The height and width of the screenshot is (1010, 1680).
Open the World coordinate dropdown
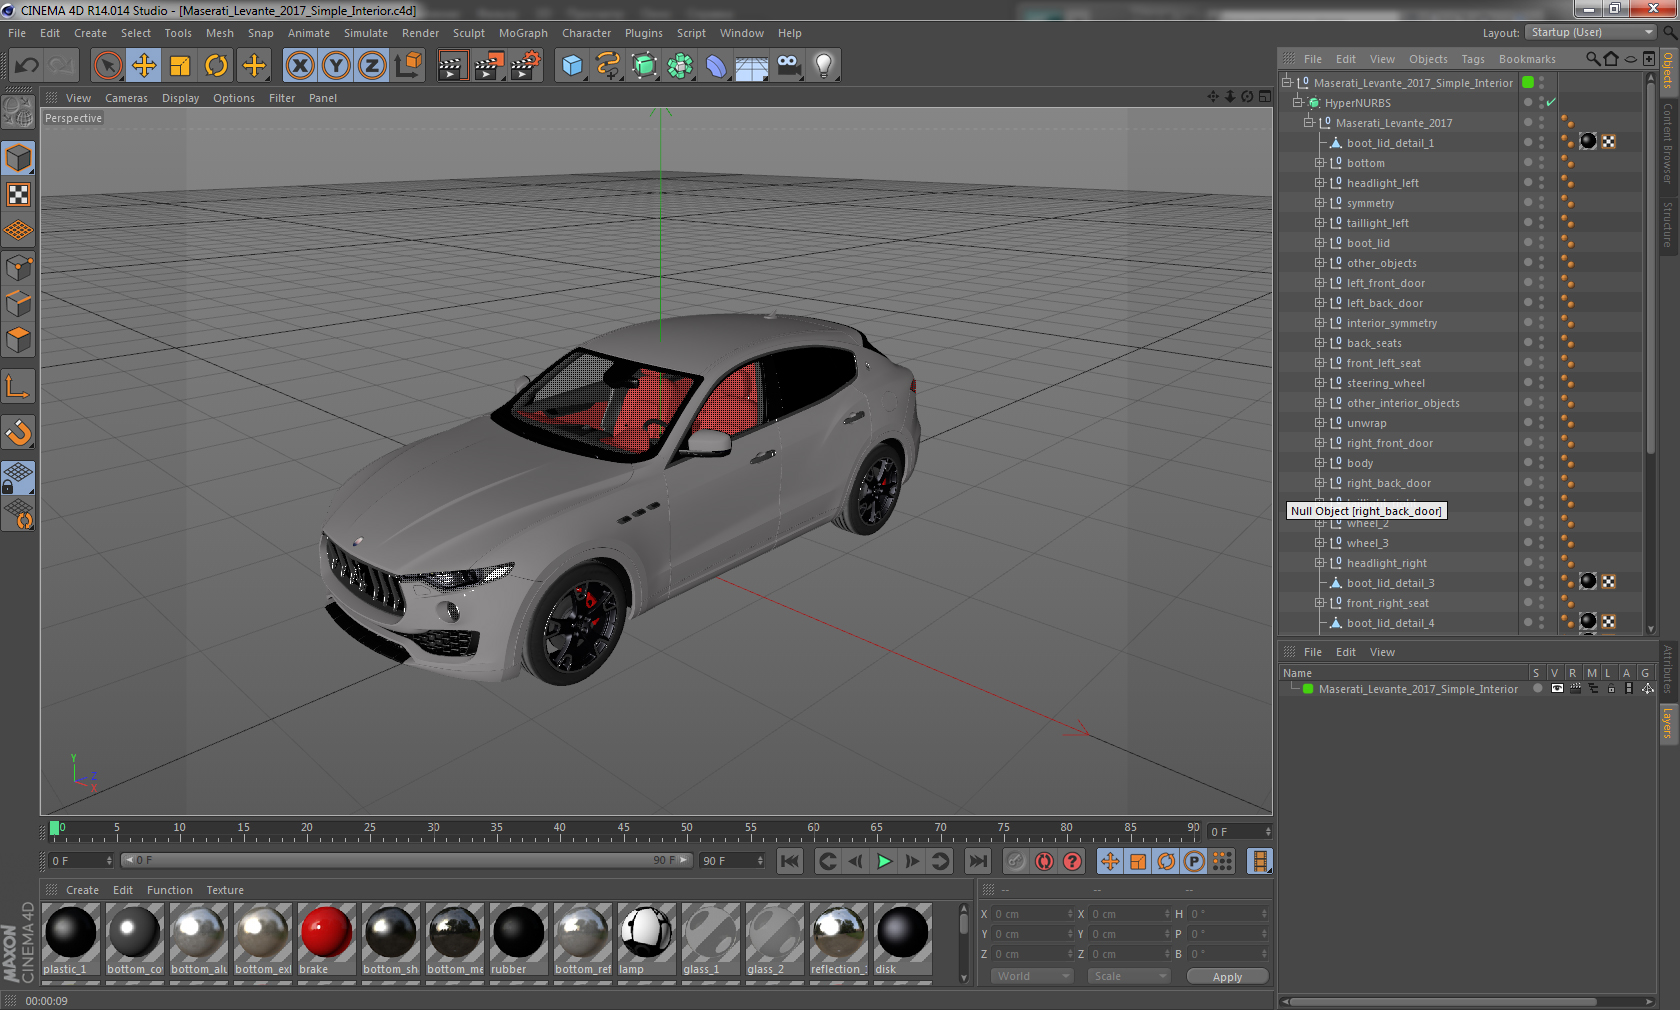(x=1031, y=976)
